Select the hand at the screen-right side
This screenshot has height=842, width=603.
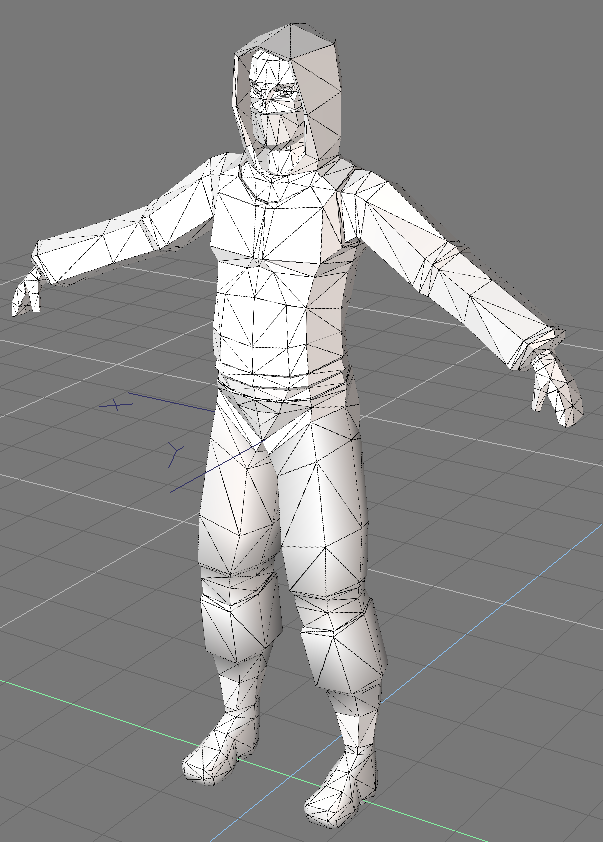[x=556, y=388]
